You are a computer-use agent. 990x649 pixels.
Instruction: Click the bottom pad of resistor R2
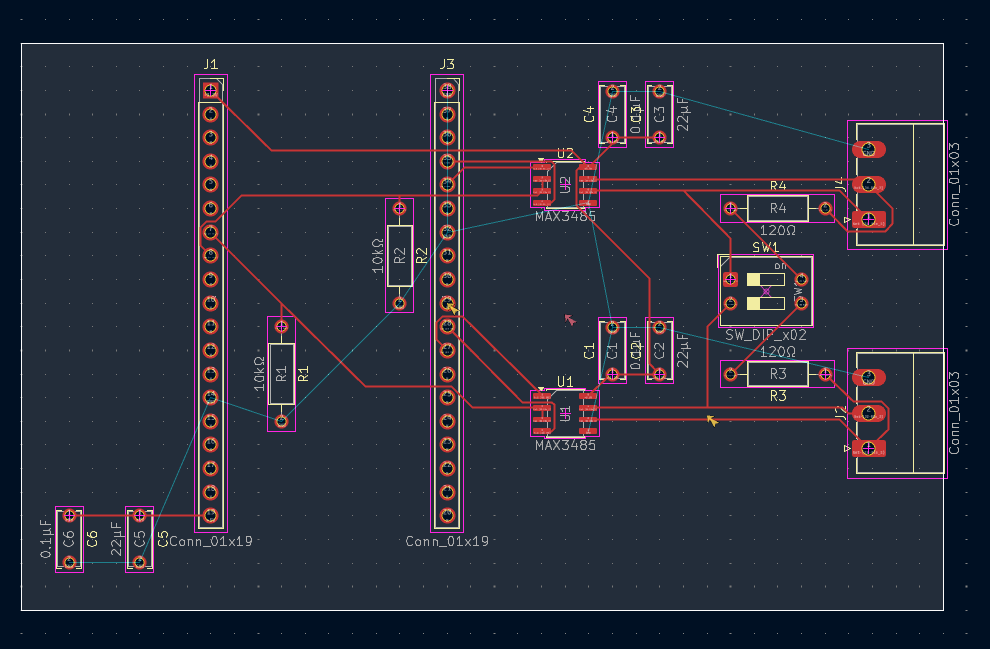point(399,304)
